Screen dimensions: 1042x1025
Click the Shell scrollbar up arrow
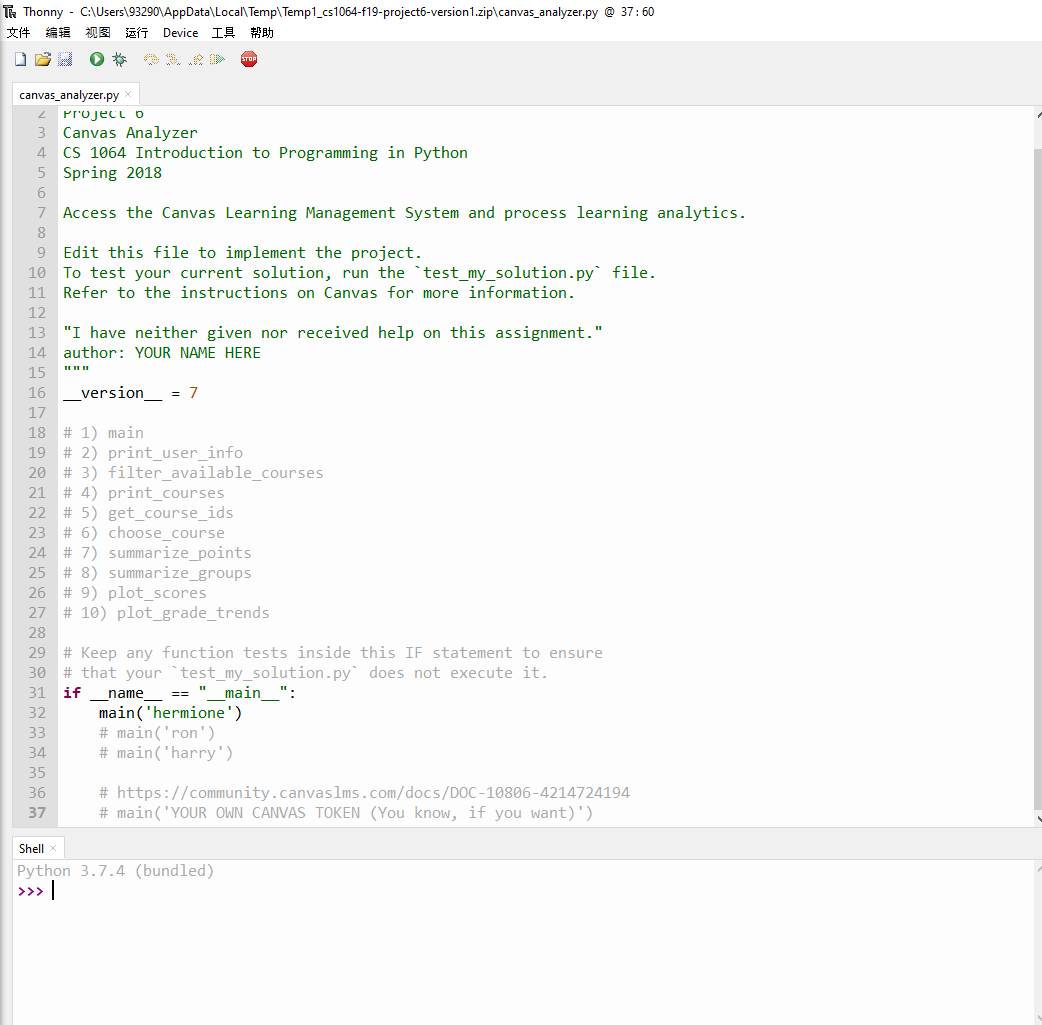point(1038,868)
